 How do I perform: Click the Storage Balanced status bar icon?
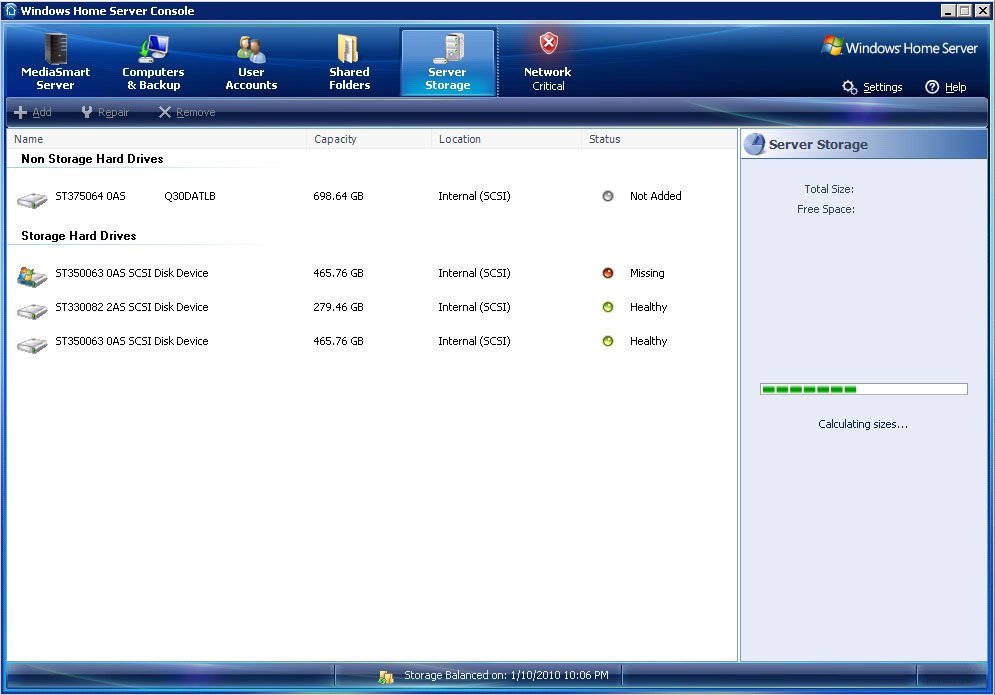386,677
